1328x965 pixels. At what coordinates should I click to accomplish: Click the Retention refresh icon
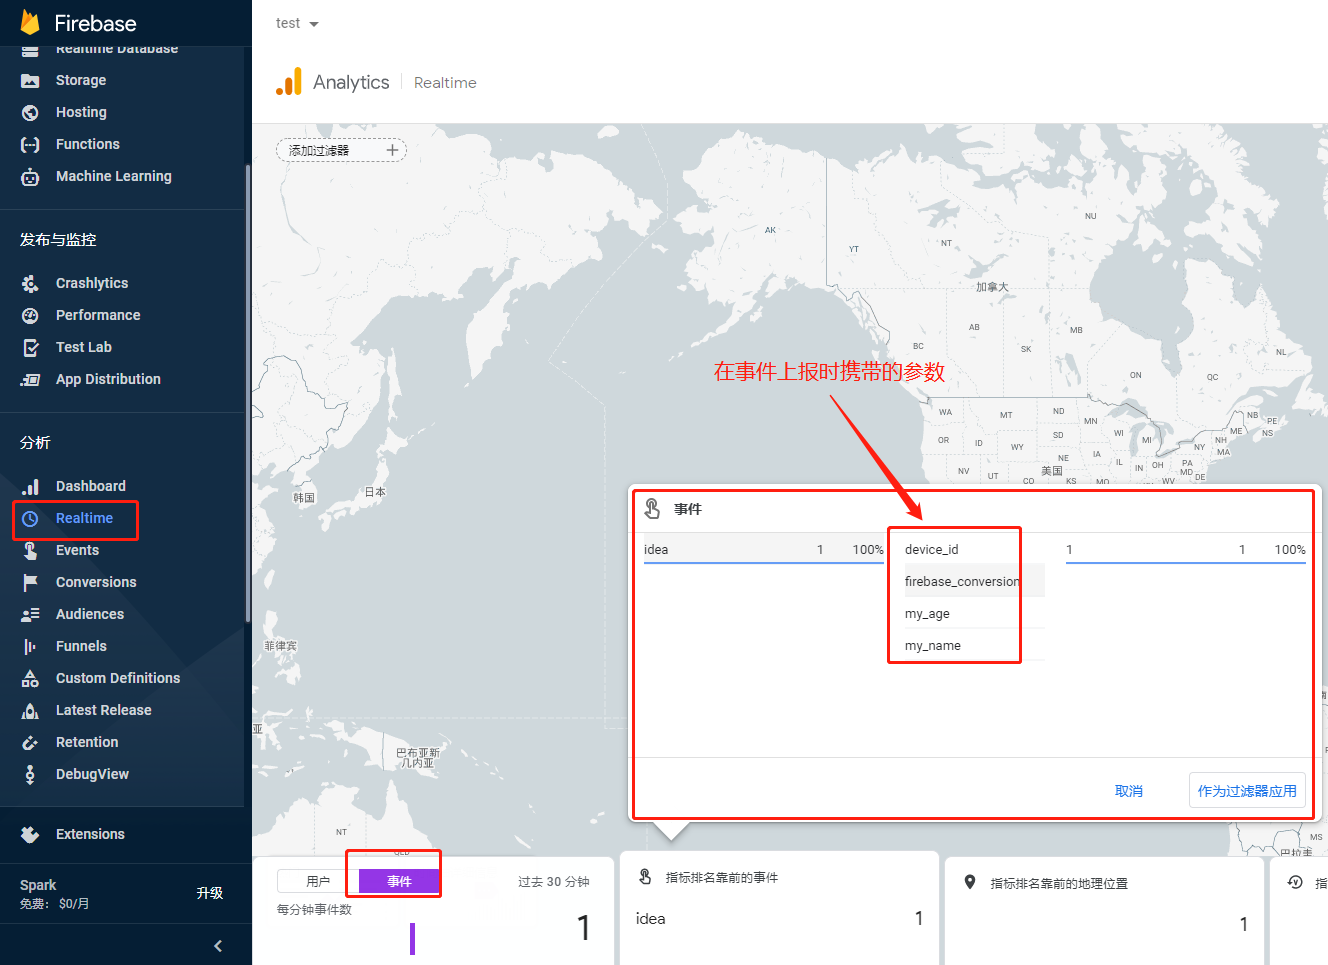30,742
